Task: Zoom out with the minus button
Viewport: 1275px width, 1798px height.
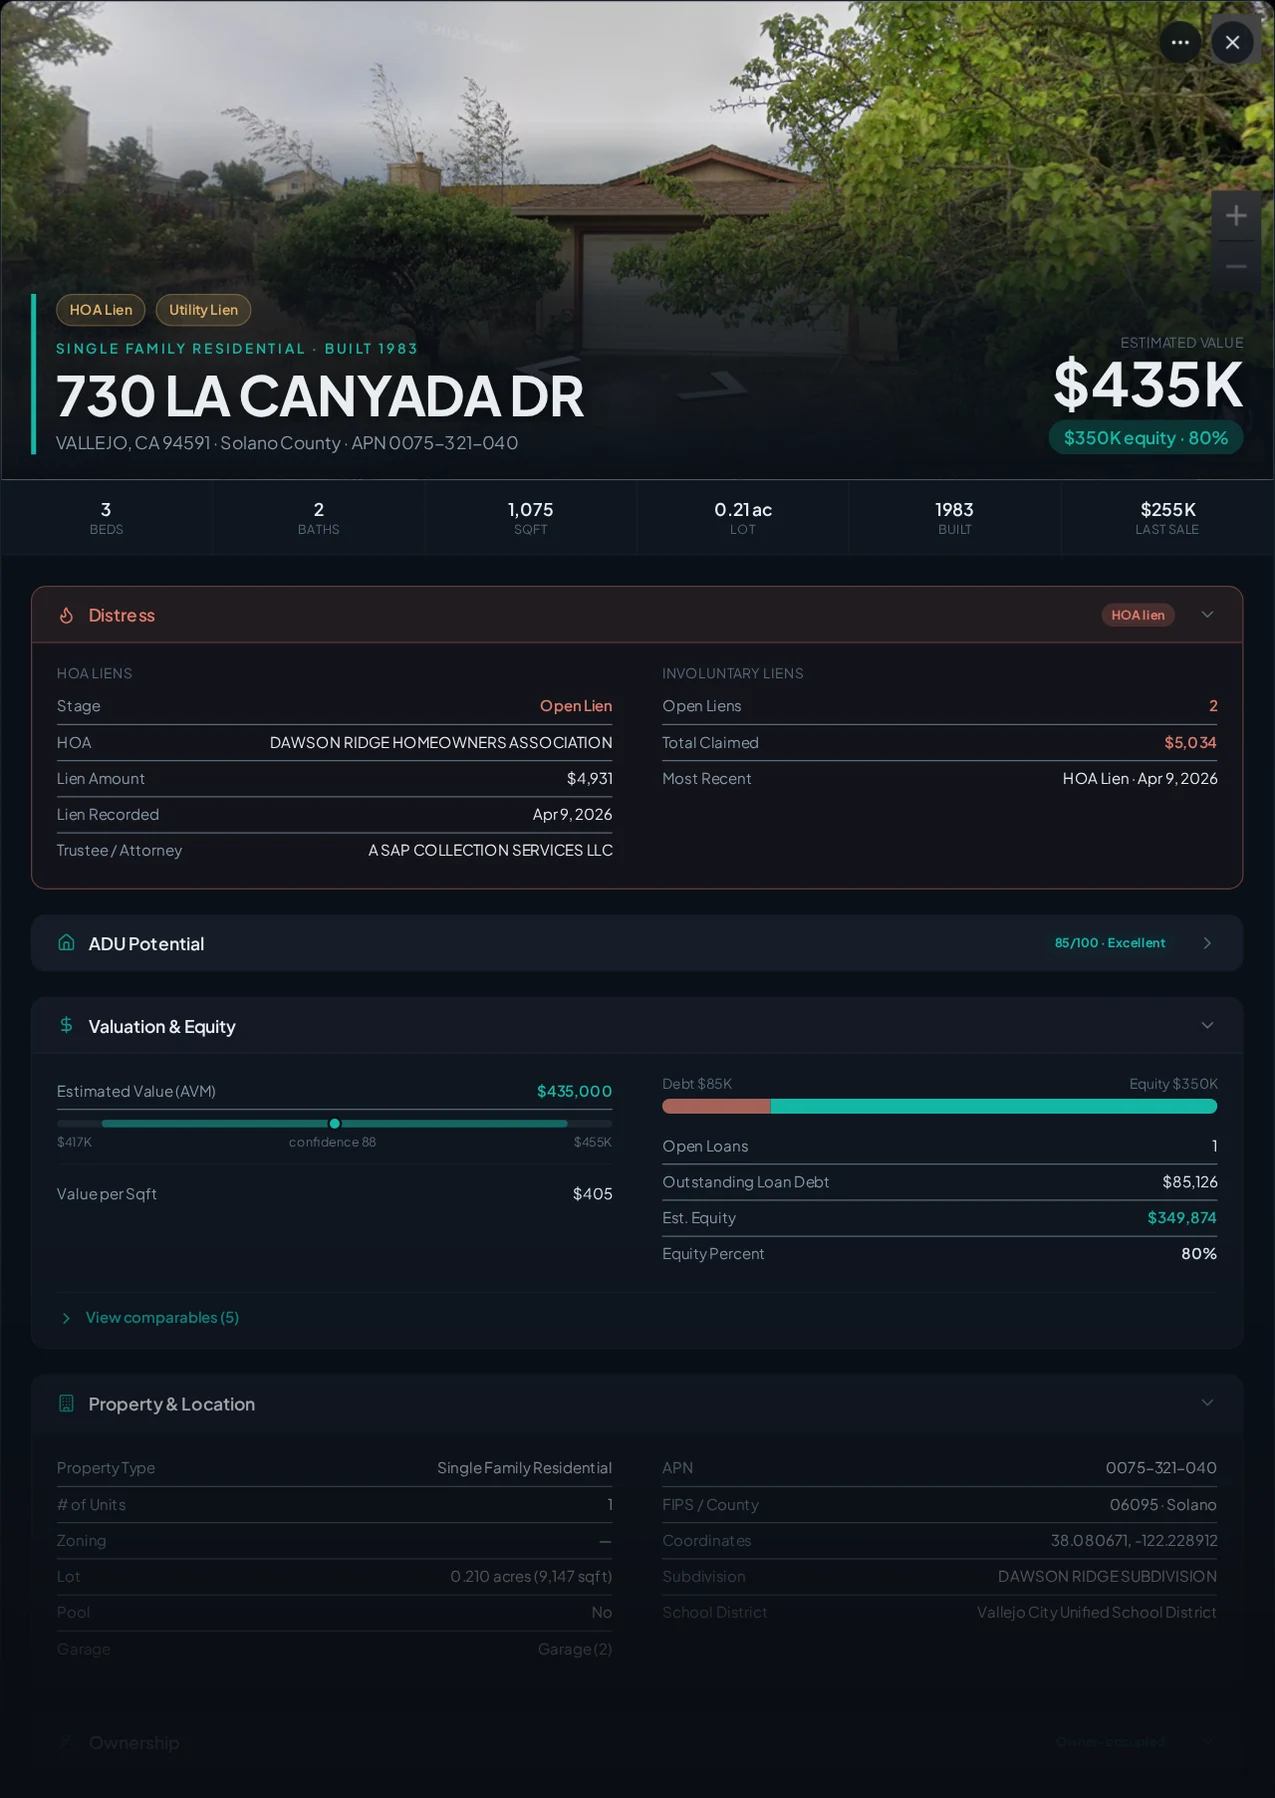Action: click(1236, 266)
